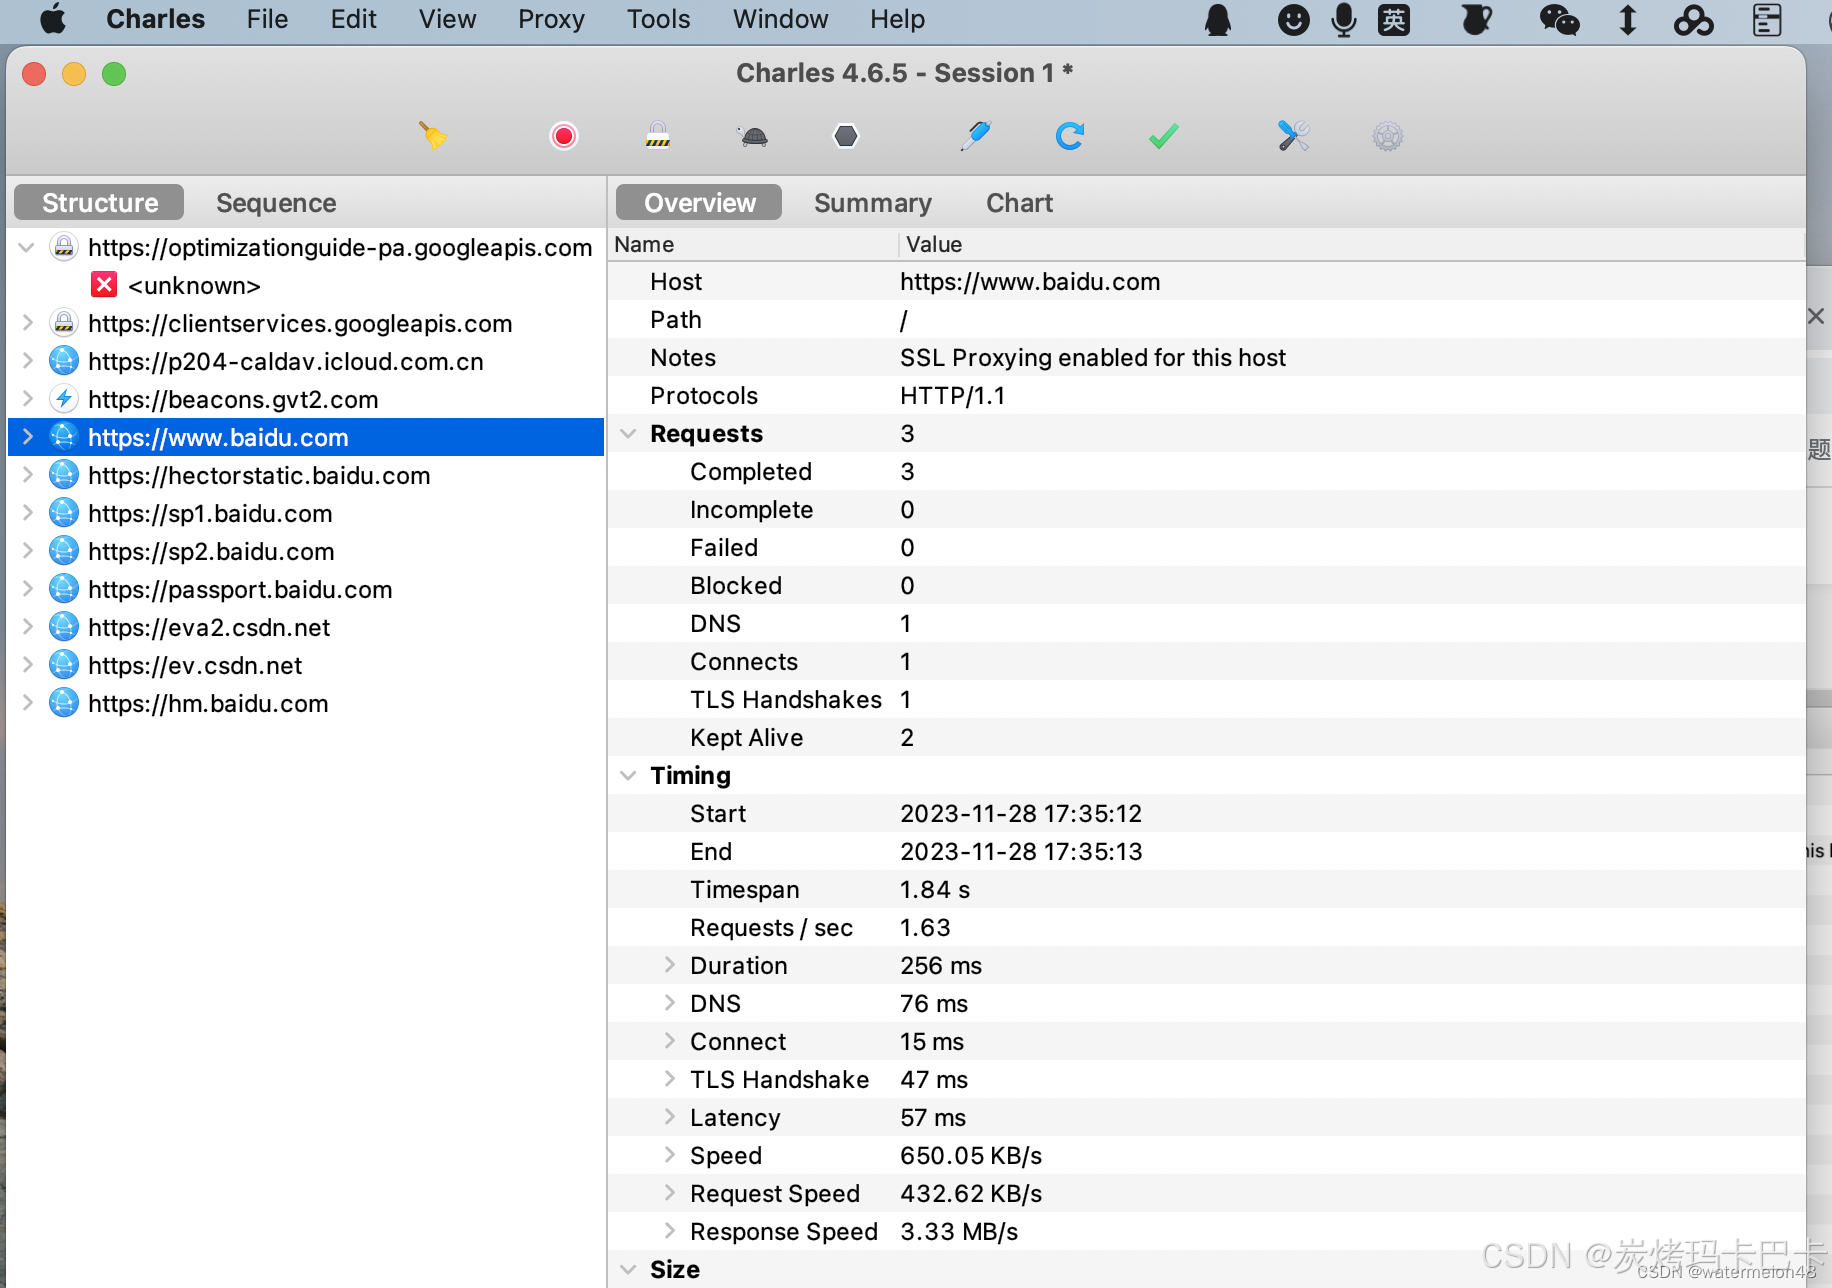The width and height of the screenshot is (1832, 1288).
Task: Toggle SSL proxying lock icon in toolbar
Action: click(657, 136)
